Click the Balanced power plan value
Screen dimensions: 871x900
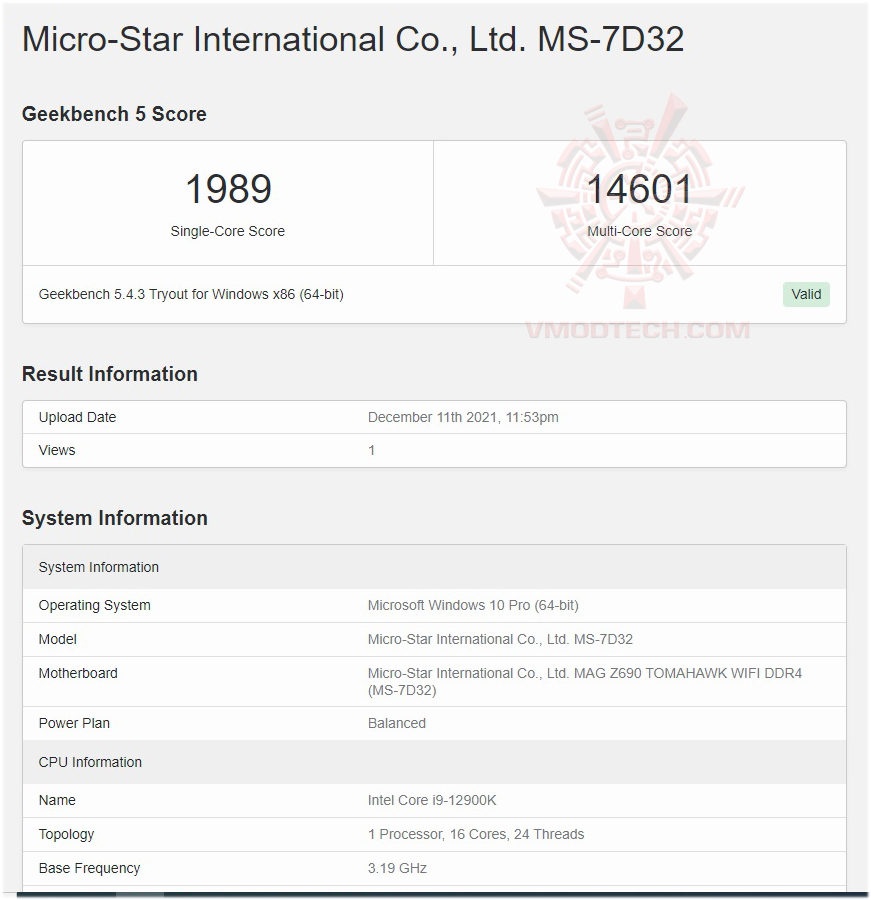[397, 723]
